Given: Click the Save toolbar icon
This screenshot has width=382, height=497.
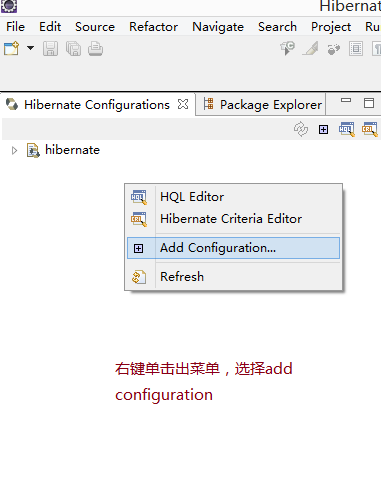Looking at the screenshot, I should tap(50, 49).
